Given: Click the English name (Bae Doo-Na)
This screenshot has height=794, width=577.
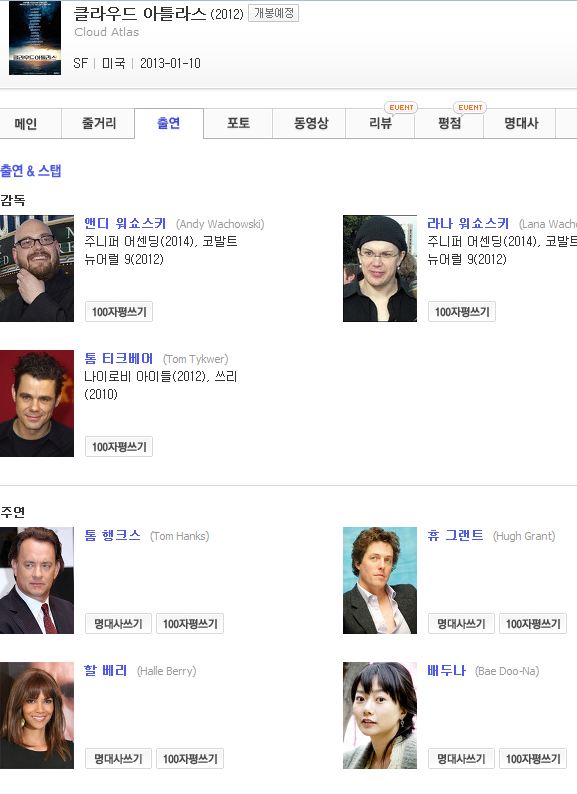Looking at the screenshot, I should (x=507, y=671).
